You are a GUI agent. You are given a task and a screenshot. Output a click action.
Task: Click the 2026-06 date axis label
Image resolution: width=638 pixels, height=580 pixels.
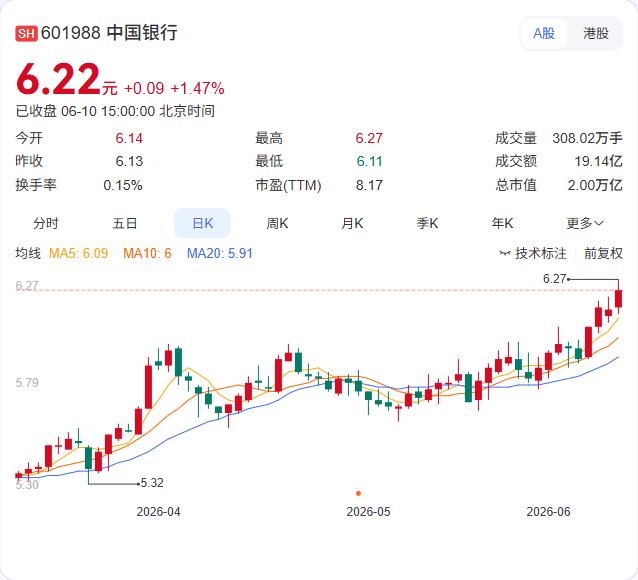pos(548,512)
